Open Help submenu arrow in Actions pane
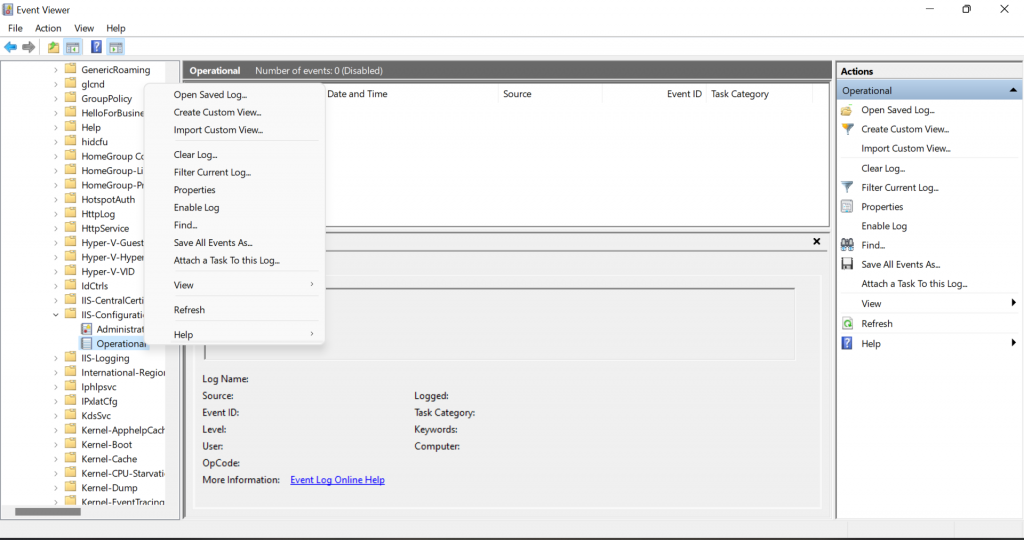 coord(1014,343)
